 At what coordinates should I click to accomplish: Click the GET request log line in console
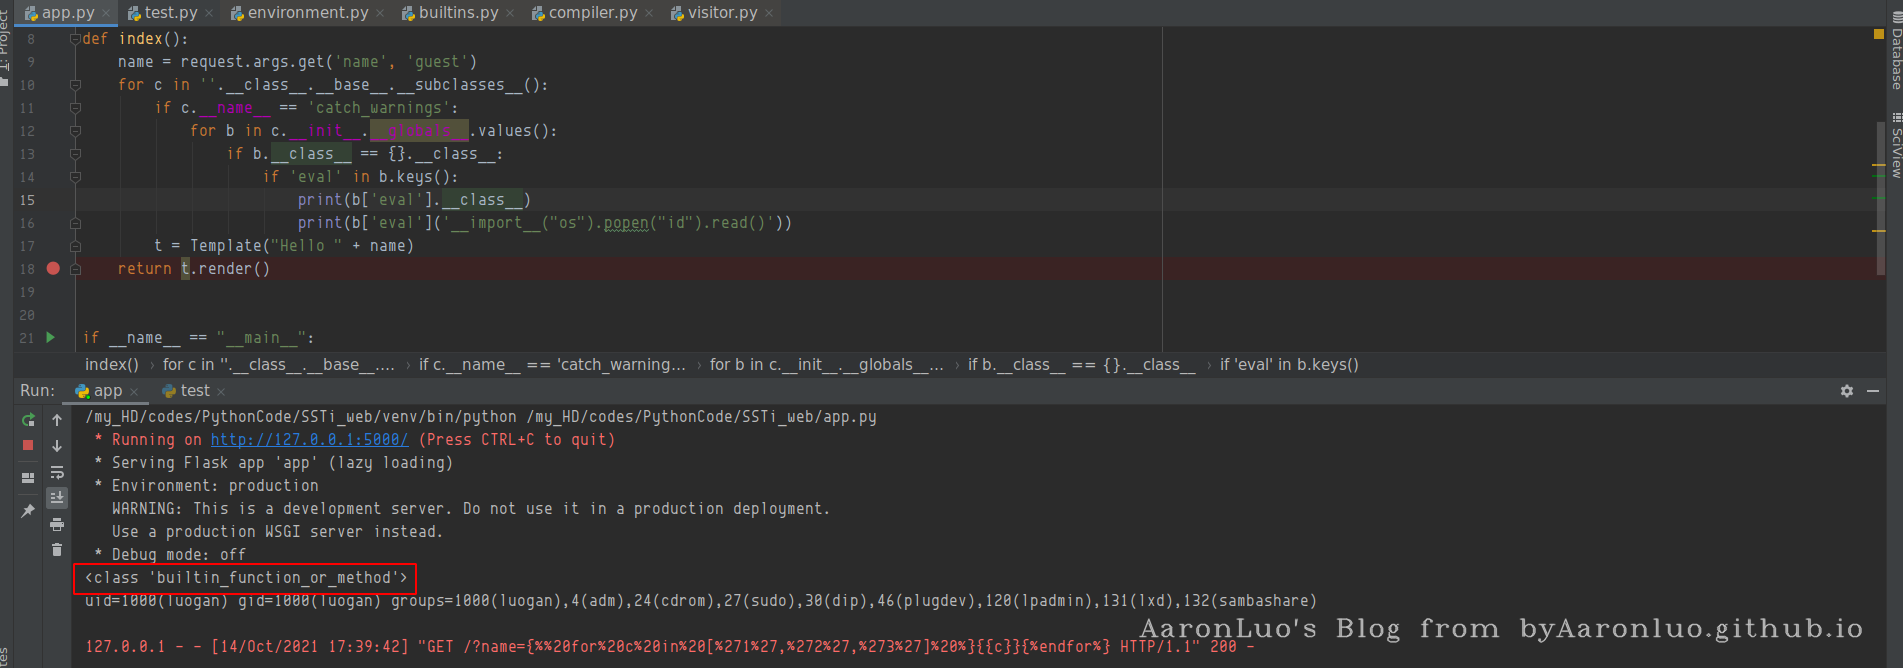(669, 647)
